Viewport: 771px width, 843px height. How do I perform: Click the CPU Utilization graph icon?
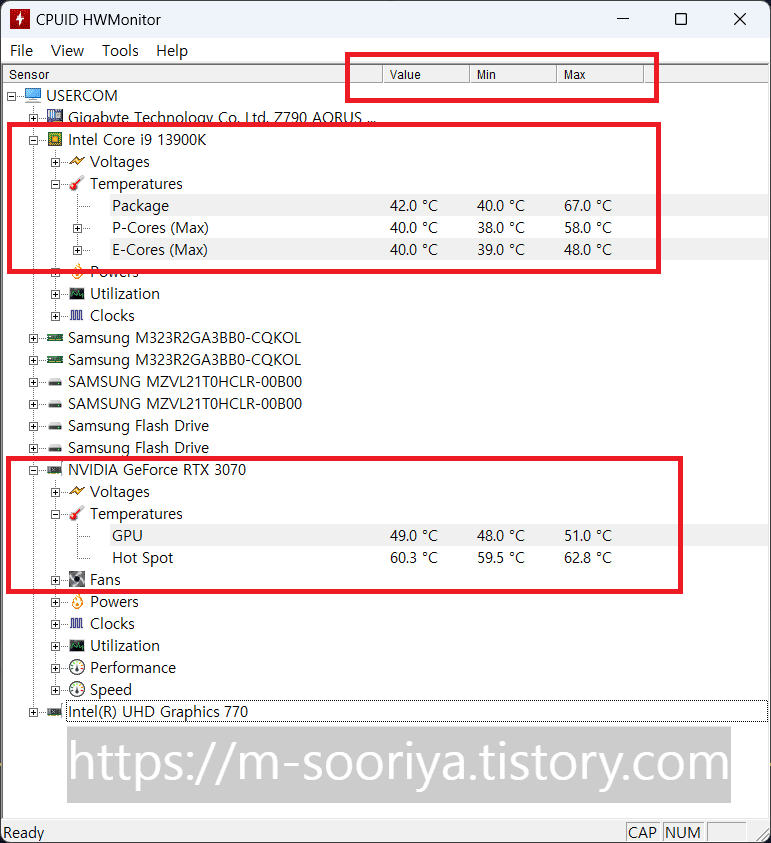point(77,294)
